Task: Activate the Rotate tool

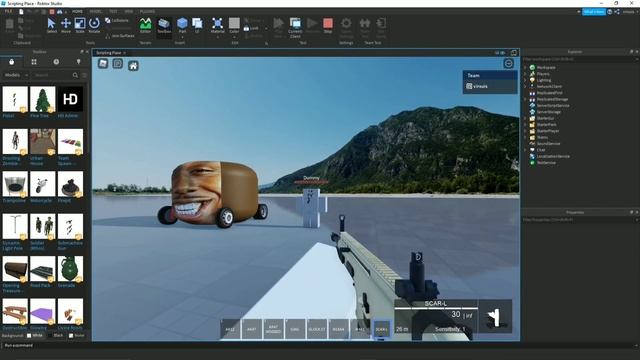Action: tap(94, 25)
